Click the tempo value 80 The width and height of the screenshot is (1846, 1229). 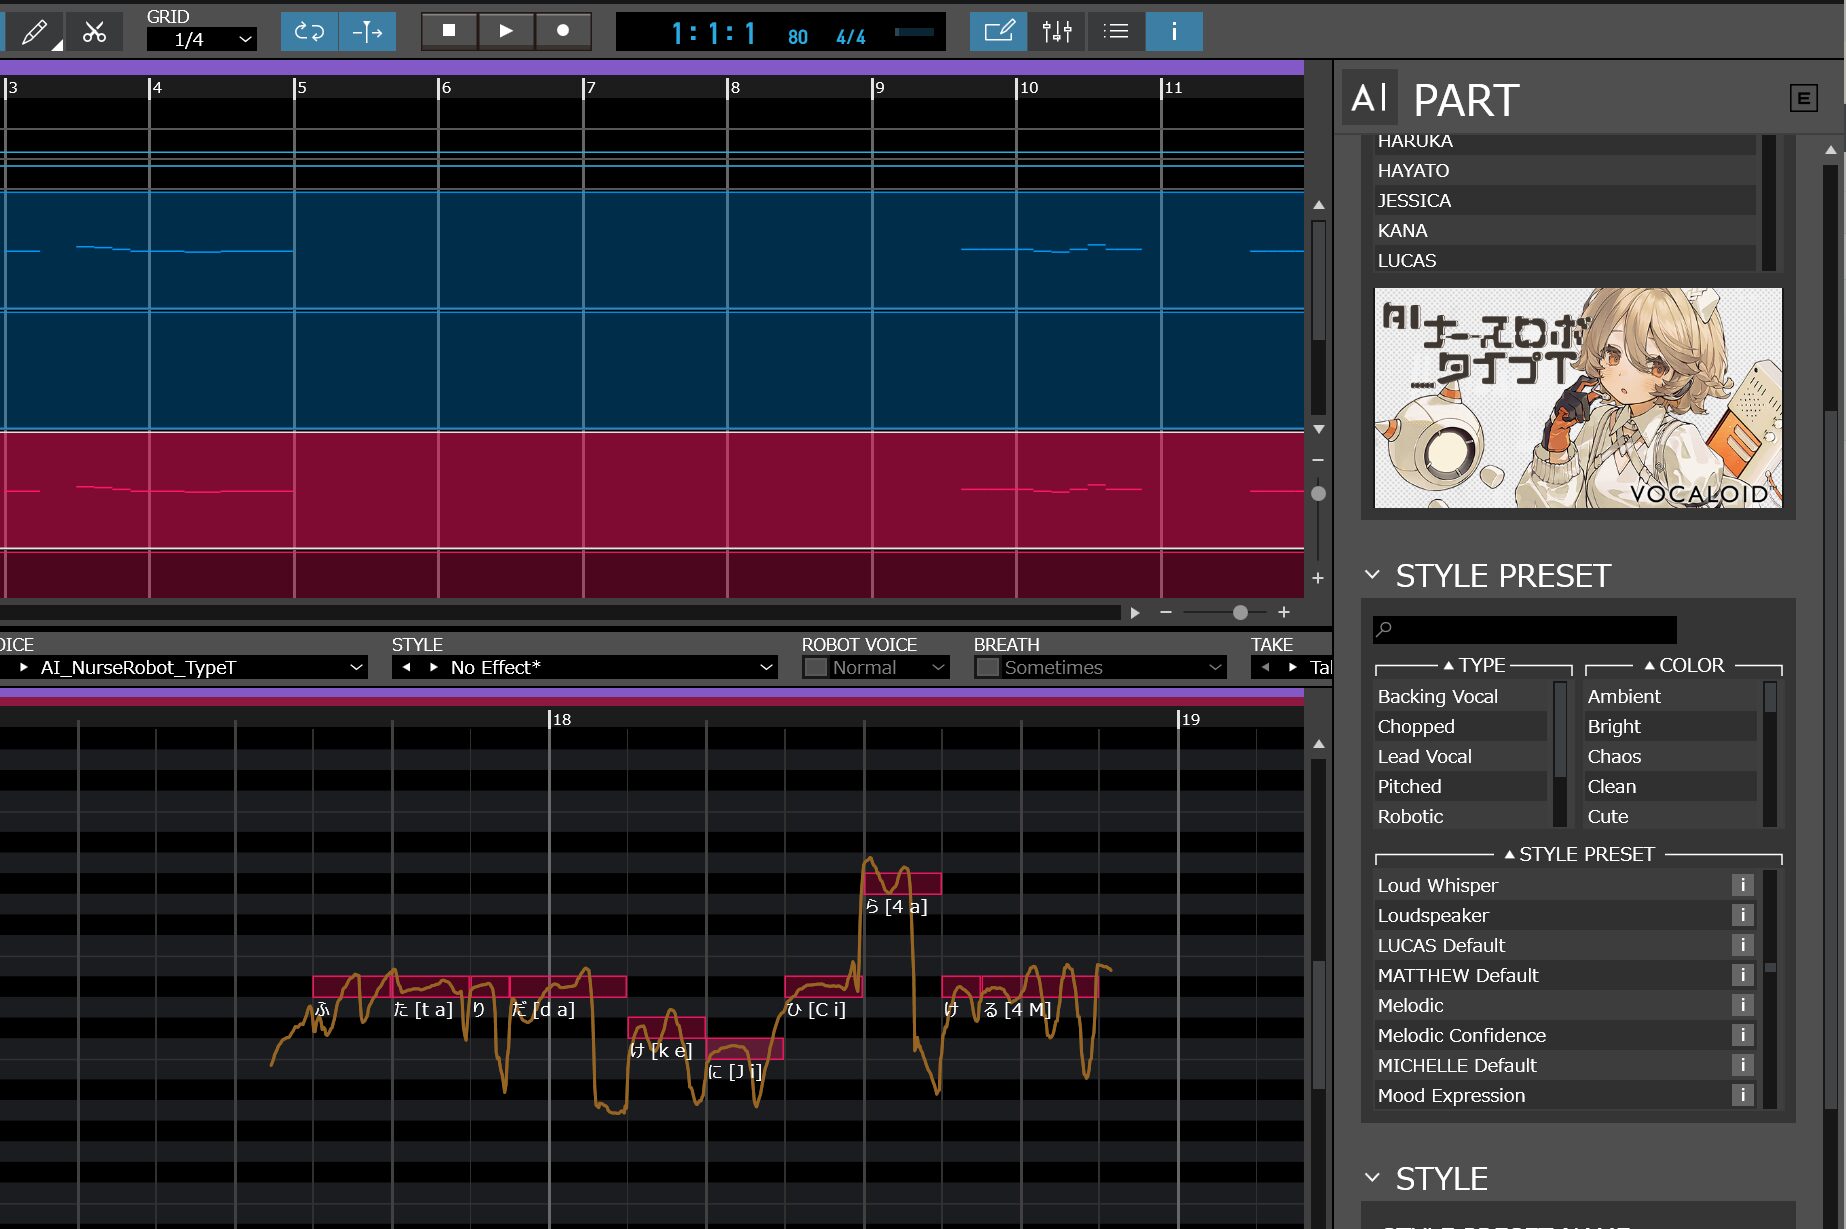[797, 37]
